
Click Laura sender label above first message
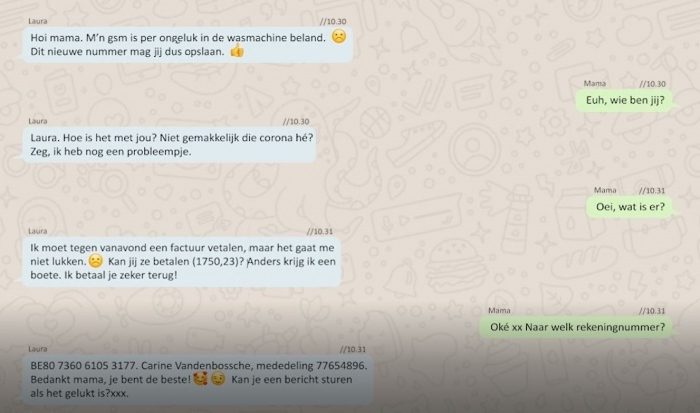[x=38, y=21]
